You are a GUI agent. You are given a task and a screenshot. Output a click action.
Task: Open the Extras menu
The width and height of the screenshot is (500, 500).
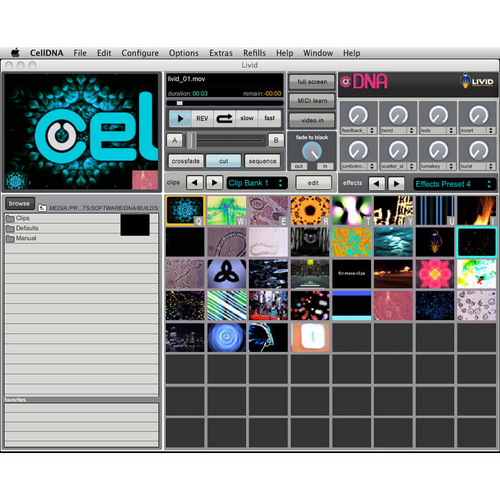[x=221, y=53]
